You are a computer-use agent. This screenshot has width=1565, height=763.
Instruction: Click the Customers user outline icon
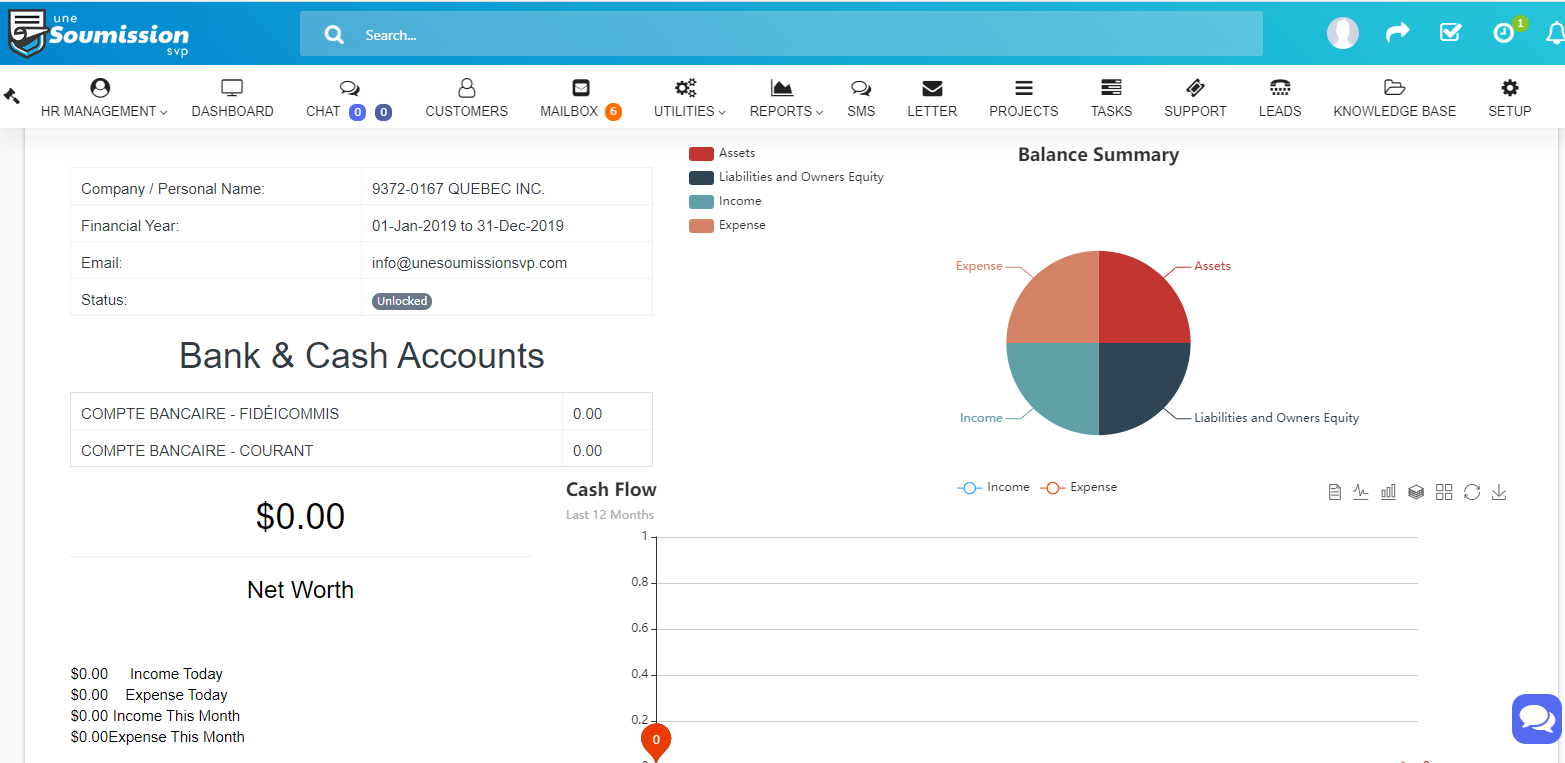466,88
